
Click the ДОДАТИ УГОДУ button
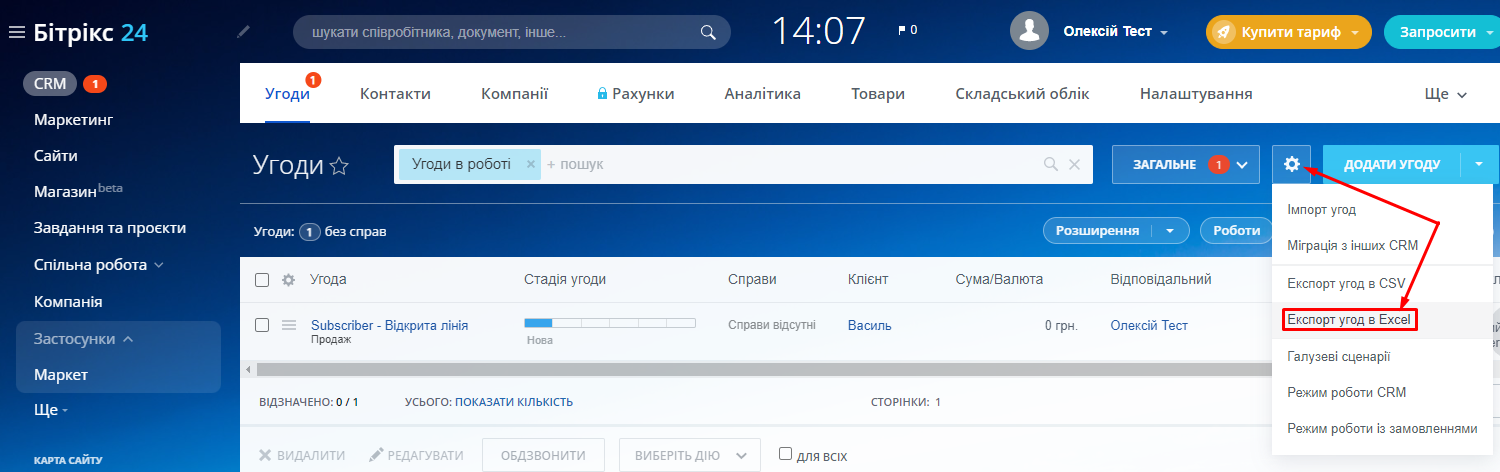(1391, 164)
